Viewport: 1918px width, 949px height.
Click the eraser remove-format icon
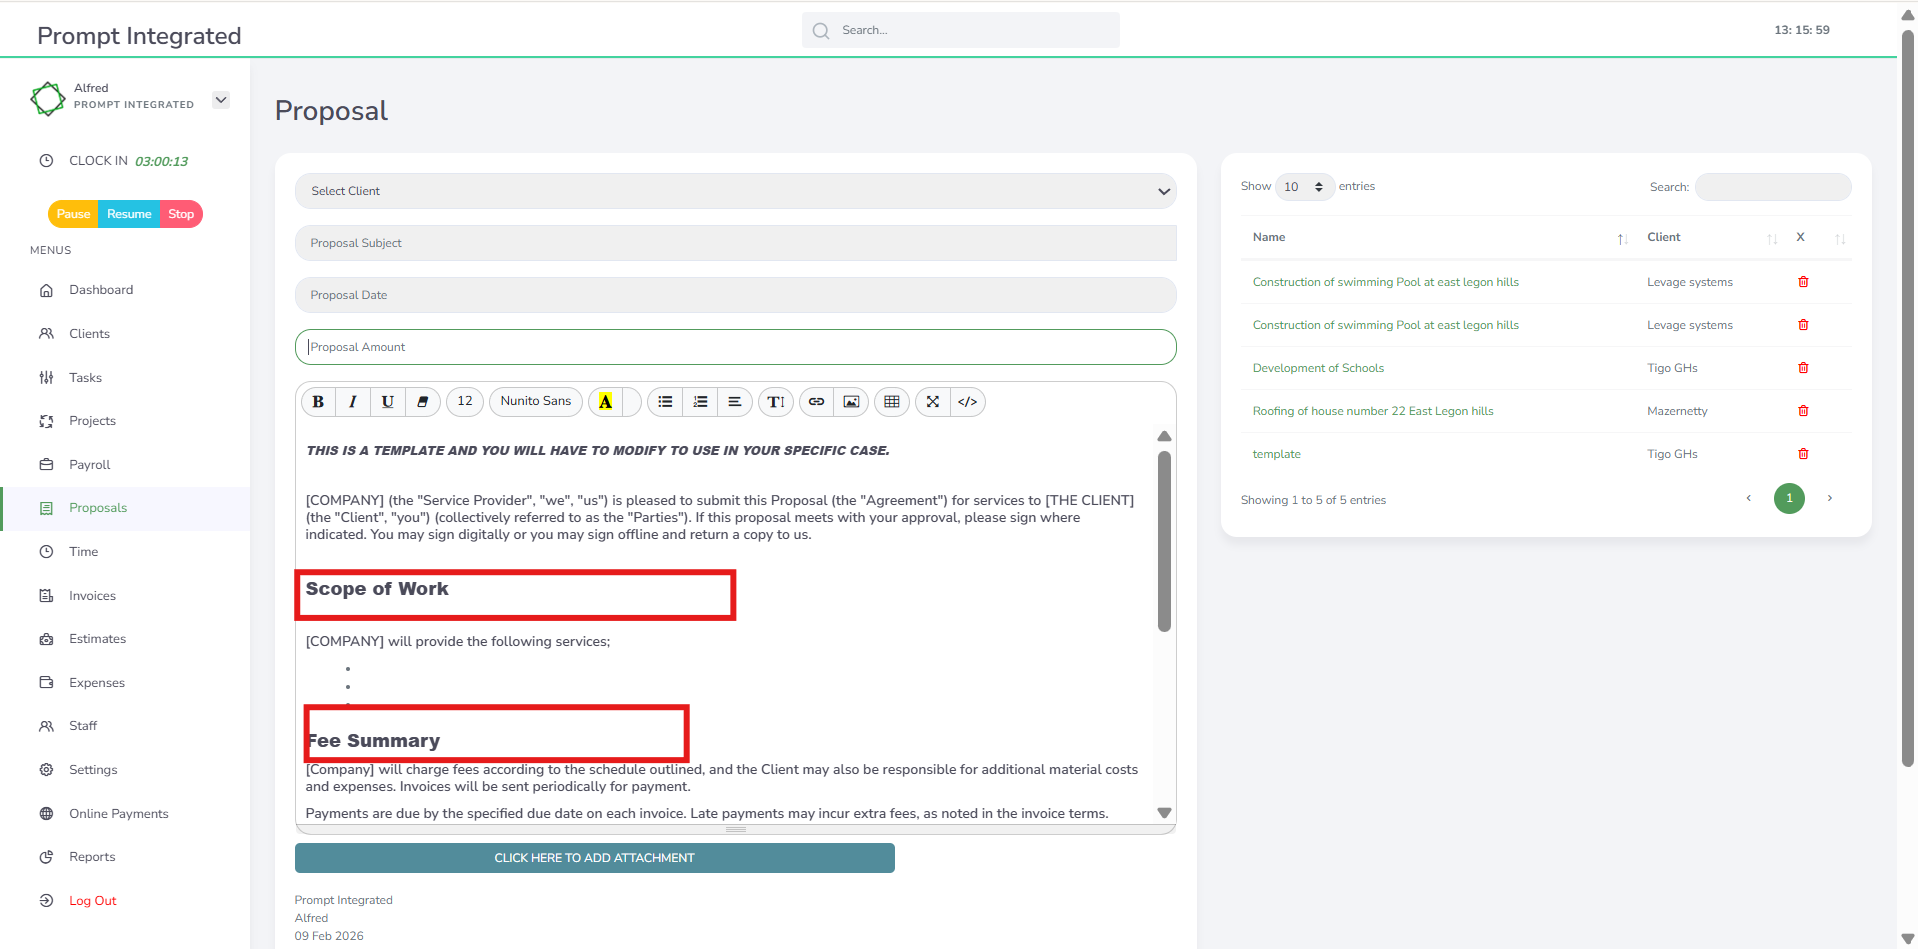423,402
